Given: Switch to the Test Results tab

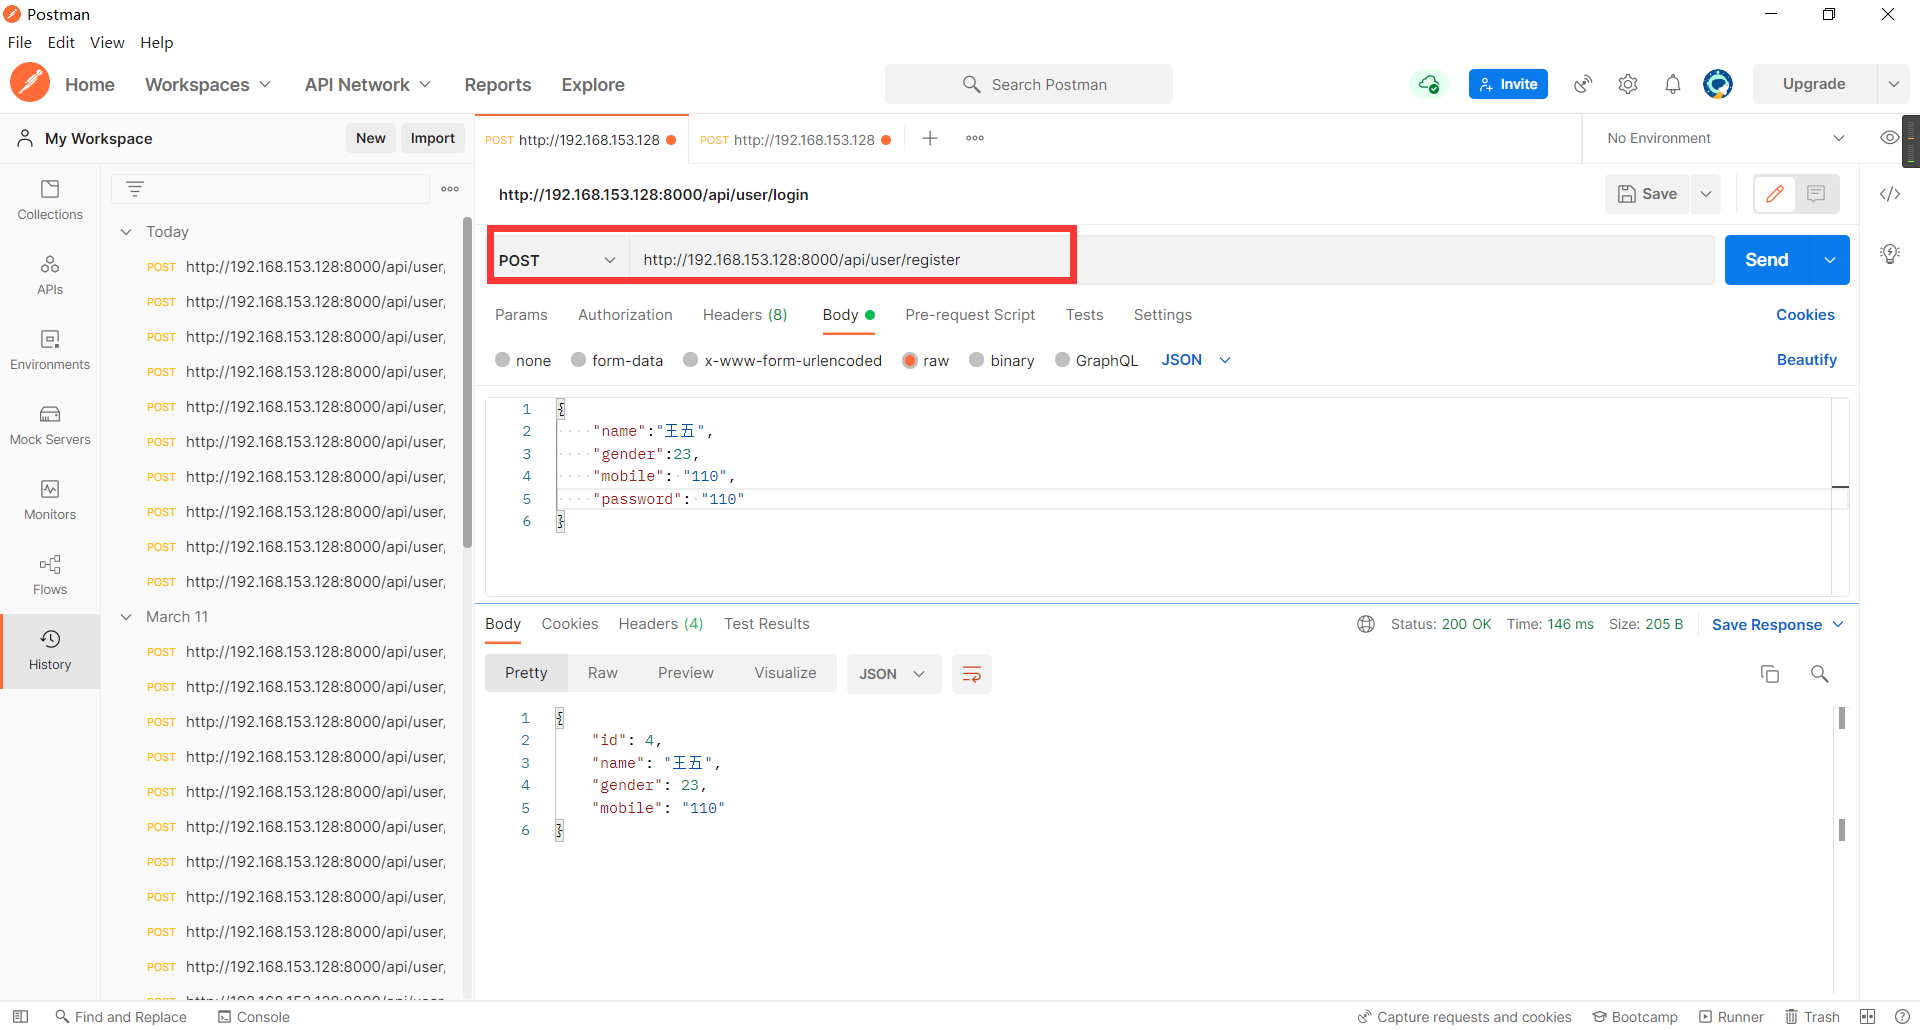Looking at the screenshot, I should coord(767,624).
